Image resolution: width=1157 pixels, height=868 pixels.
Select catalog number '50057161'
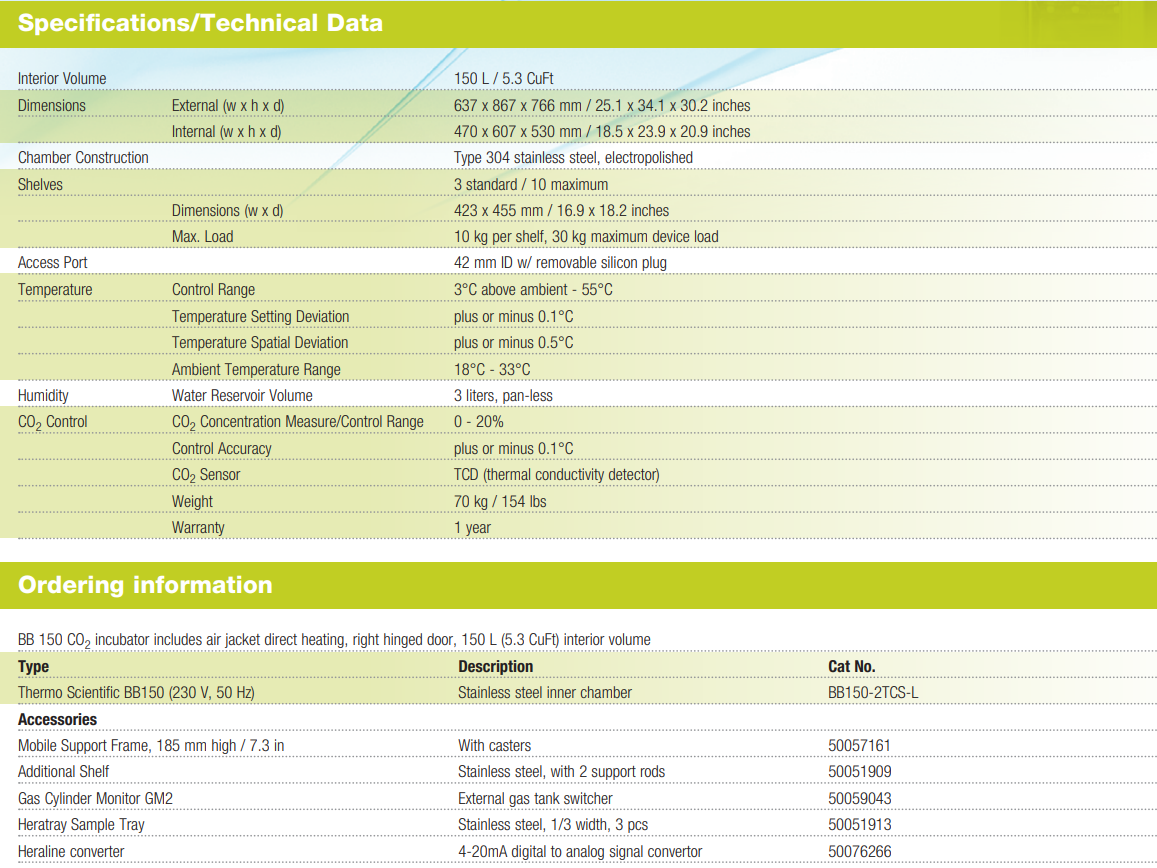pyautogui.click(x=859, y=745)
